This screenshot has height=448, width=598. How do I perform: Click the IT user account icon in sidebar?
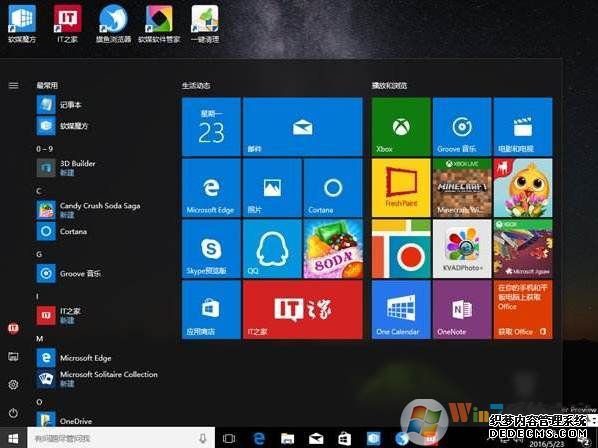tap(13, 328)
